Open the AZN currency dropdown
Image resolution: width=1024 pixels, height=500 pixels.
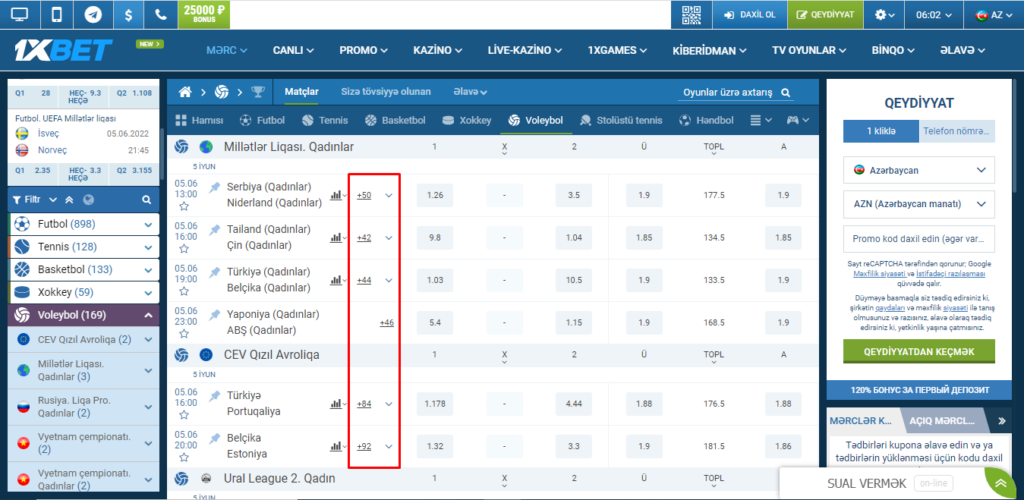pyautogui.click(x=919, y=204)
